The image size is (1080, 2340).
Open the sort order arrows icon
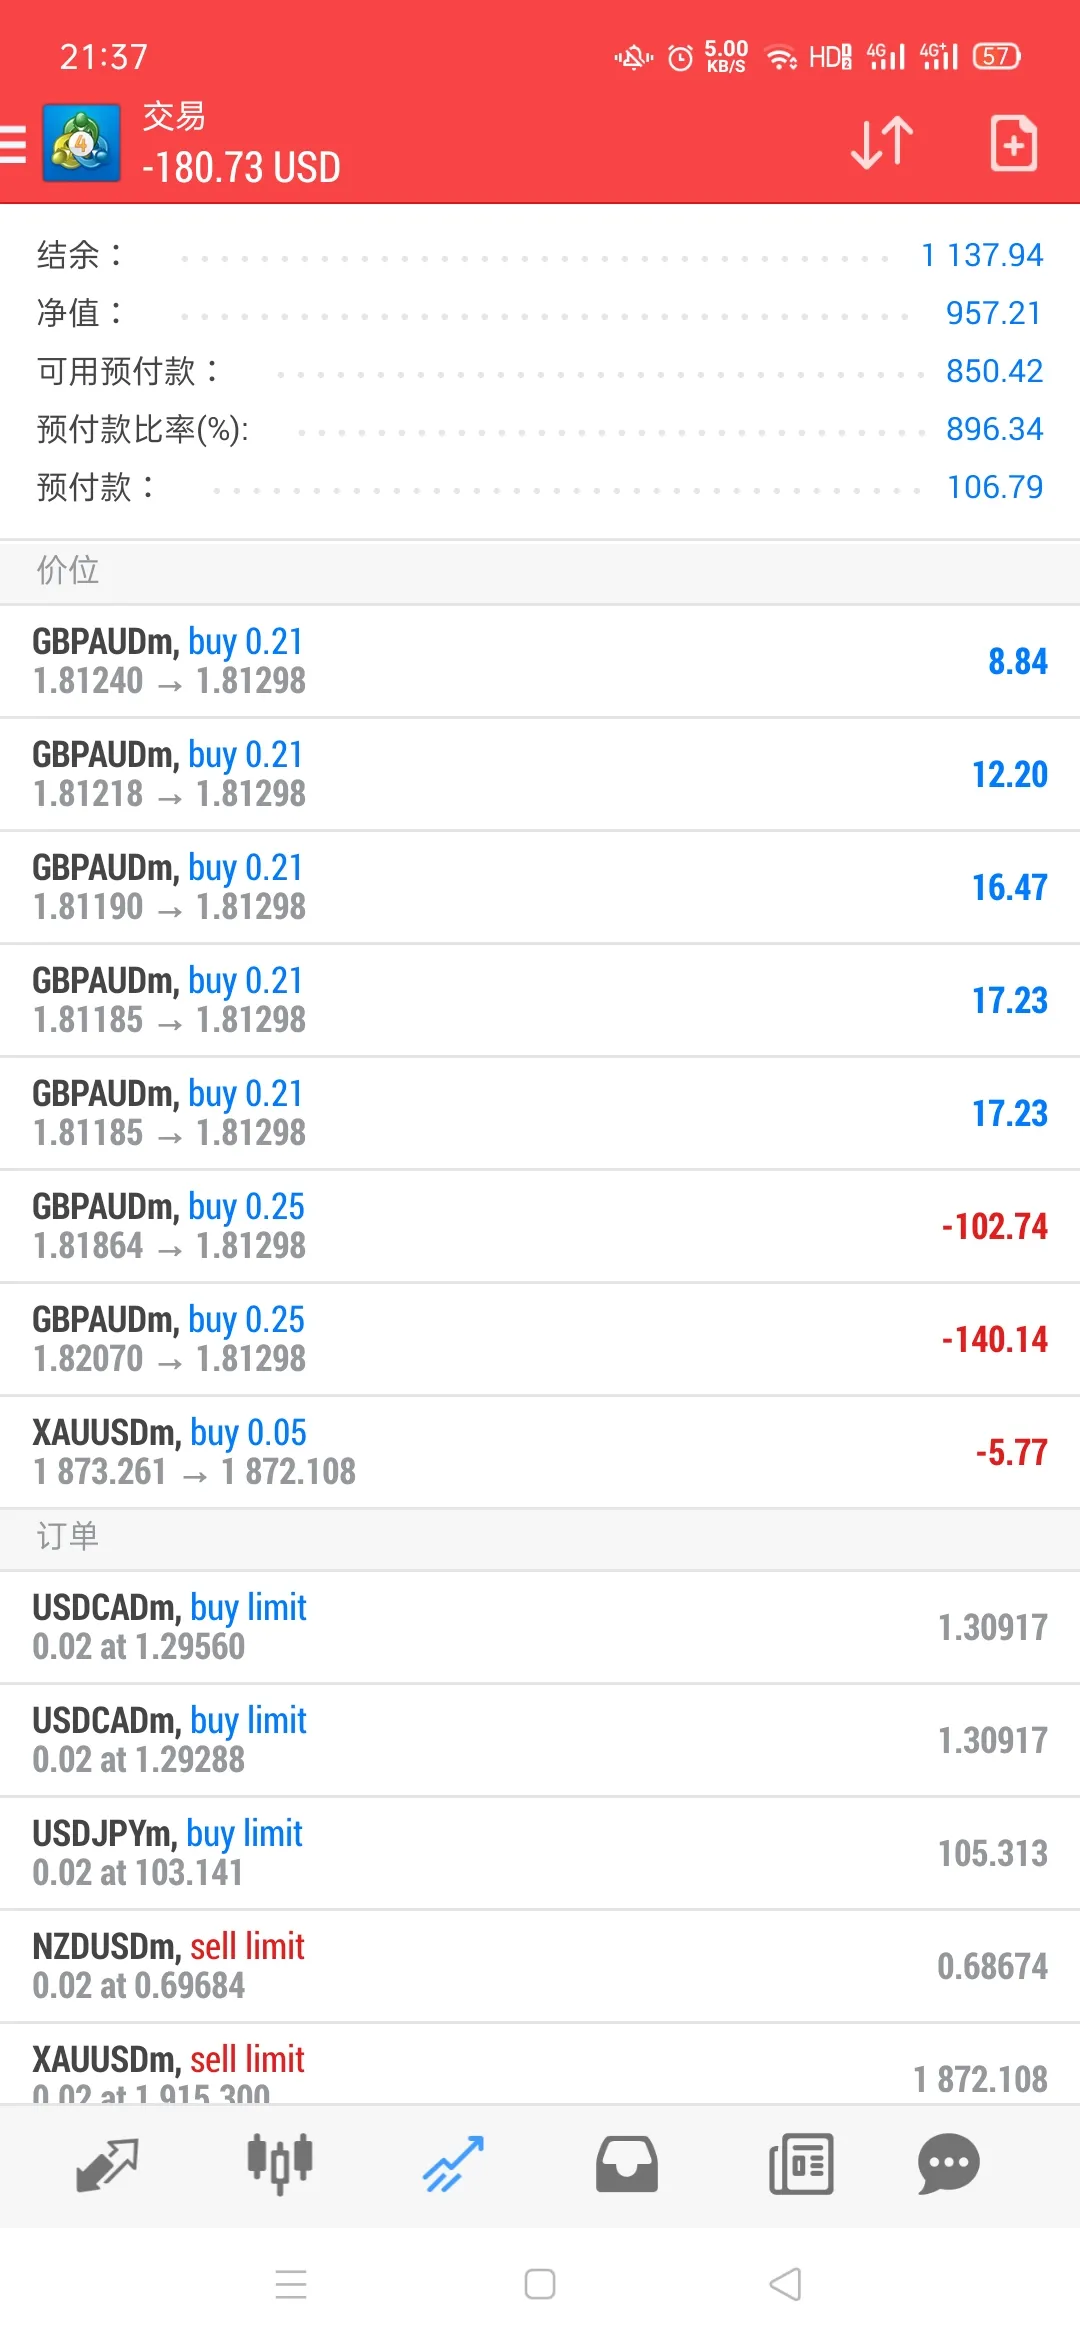pos(882,143)
